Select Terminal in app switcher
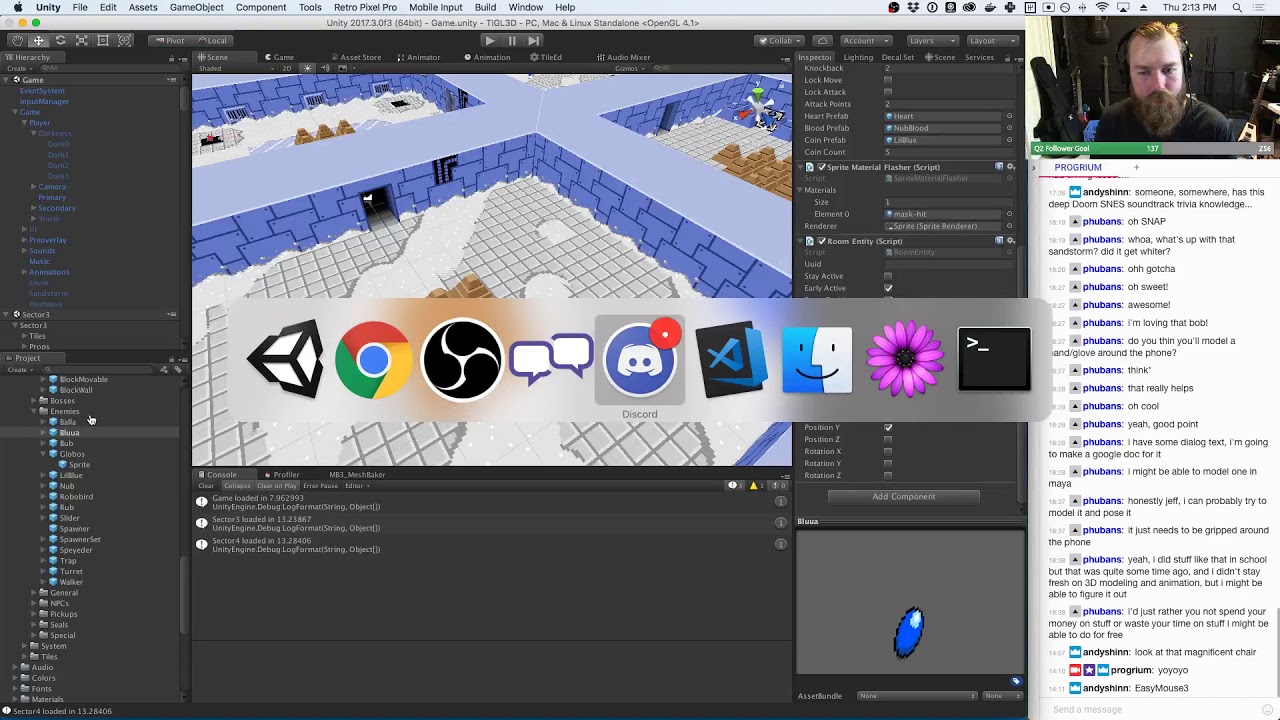The height and width of the screenshot is (720, 1280). pos(994,360)
